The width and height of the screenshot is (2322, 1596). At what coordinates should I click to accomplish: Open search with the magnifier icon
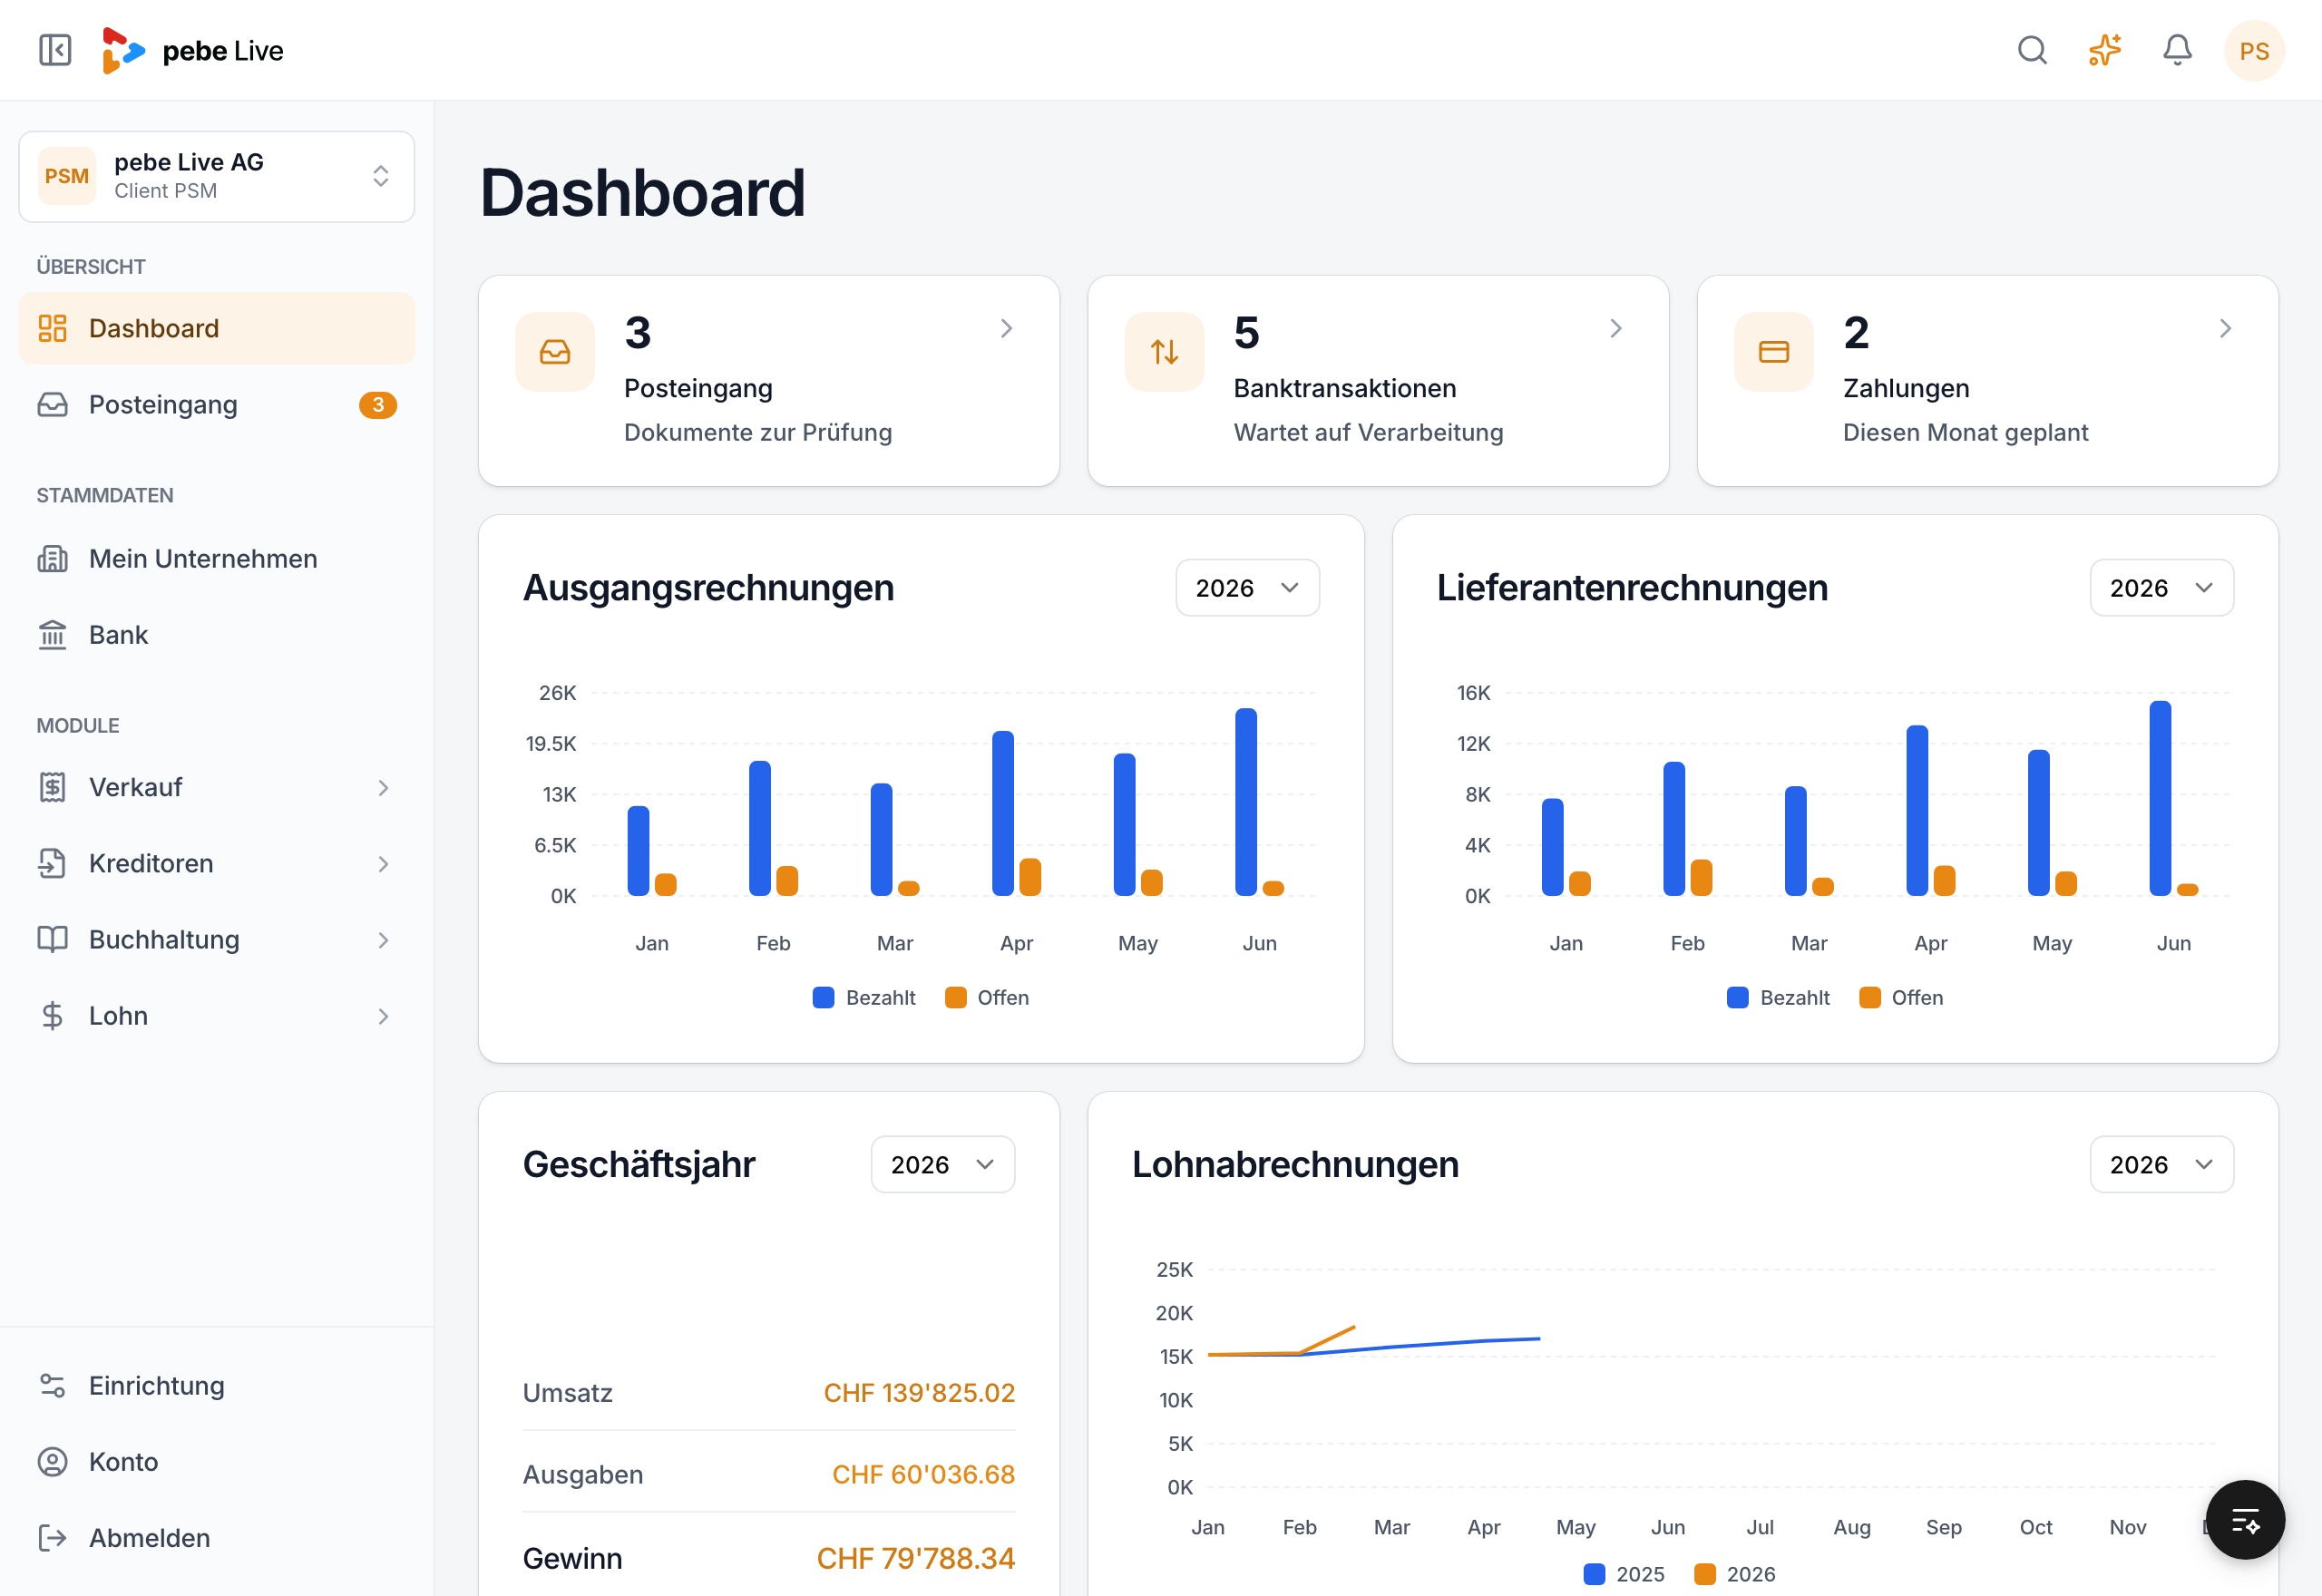[2032, 50]
